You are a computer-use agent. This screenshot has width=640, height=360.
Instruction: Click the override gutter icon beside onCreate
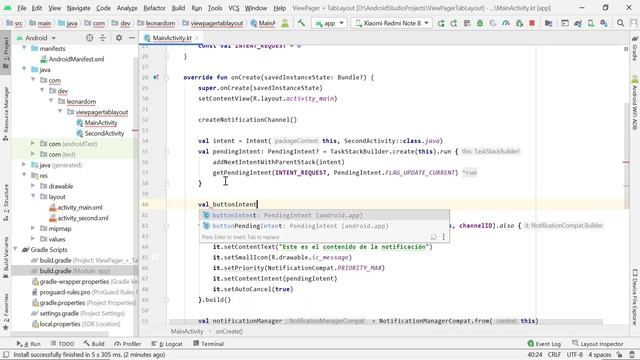156,77
